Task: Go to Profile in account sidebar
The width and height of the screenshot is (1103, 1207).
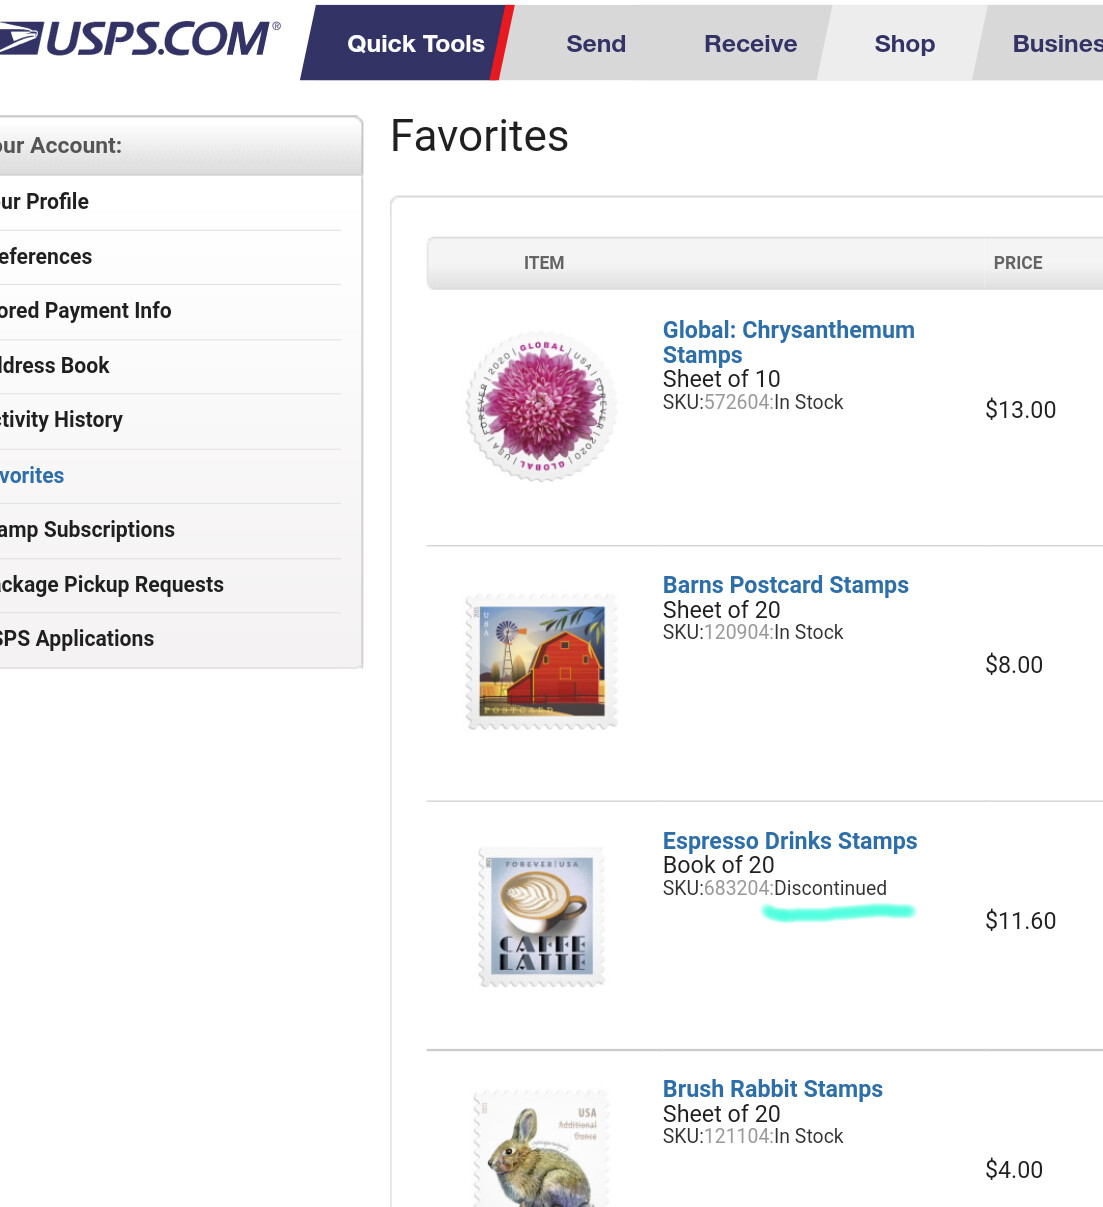Action: click(x=45, y=202)
